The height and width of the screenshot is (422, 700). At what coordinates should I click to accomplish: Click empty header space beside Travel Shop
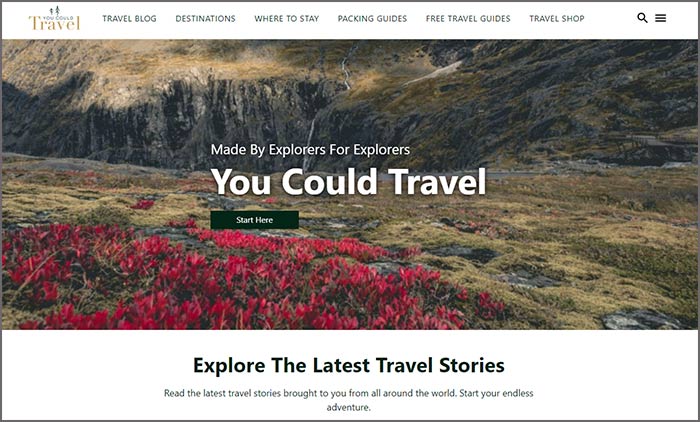[x=610, y=19]
